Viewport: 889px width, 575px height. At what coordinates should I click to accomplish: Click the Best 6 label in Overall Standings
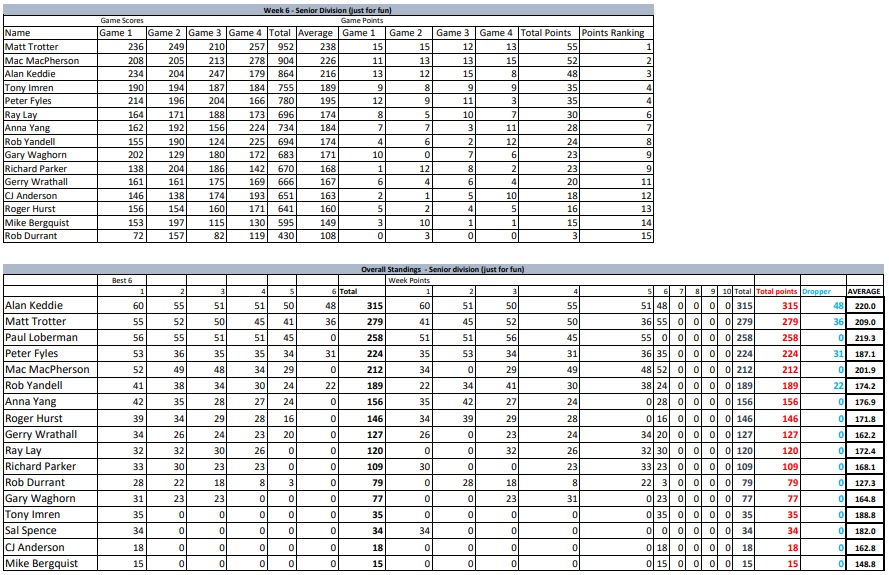[122, 280]
